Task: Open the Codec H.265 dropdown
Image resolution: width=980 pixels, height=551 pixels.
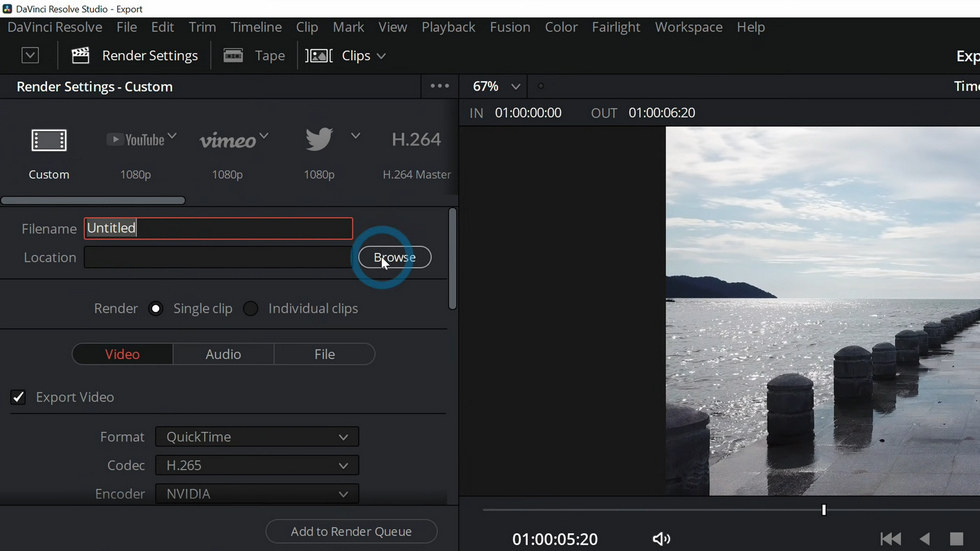Action: [x=257, y=465]
